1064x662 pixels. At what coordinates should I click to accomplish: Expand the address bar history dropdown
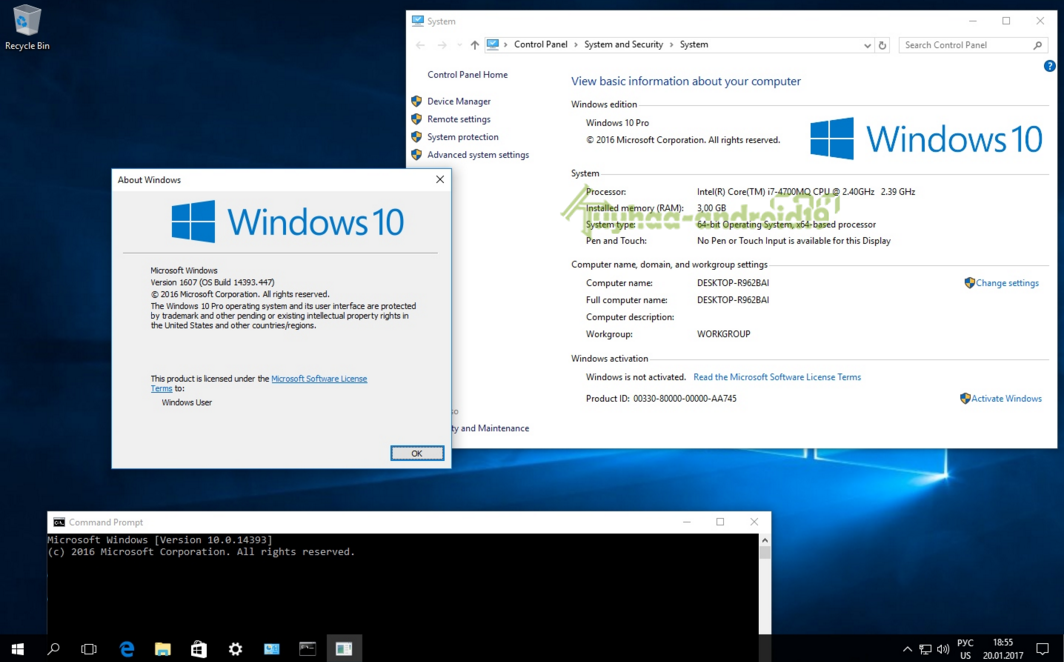pyautogui.click(x=867, y=45)
